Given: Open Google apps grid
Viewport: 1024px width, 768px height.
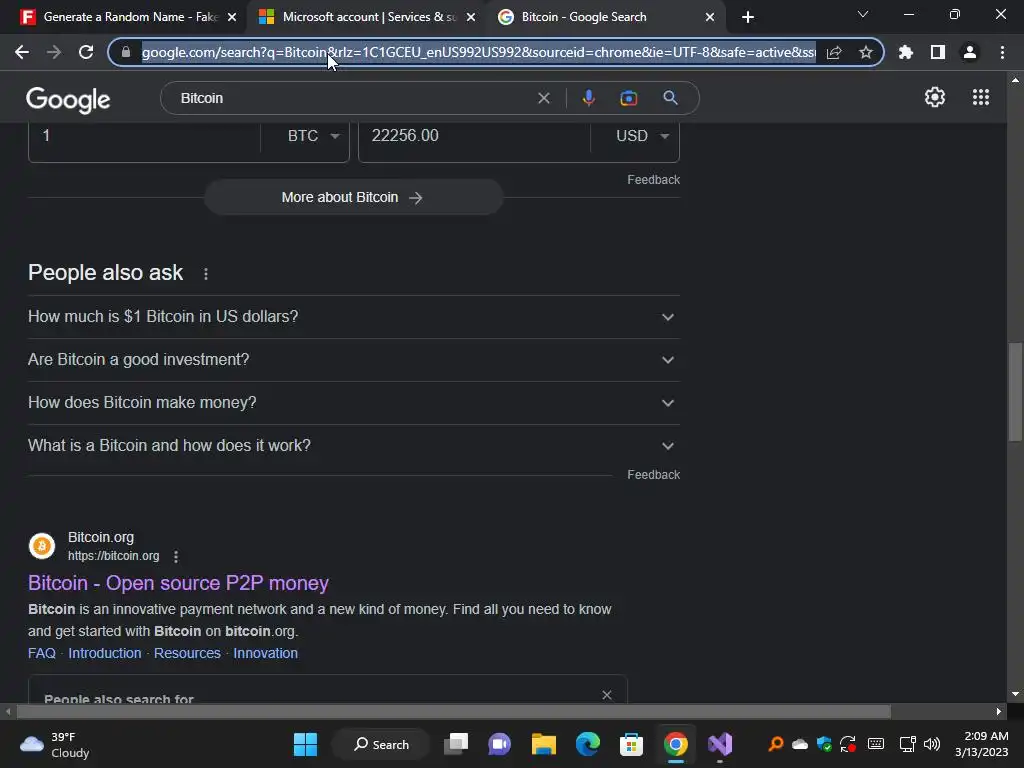Looking at the screenshot, I should click(981, 97).
